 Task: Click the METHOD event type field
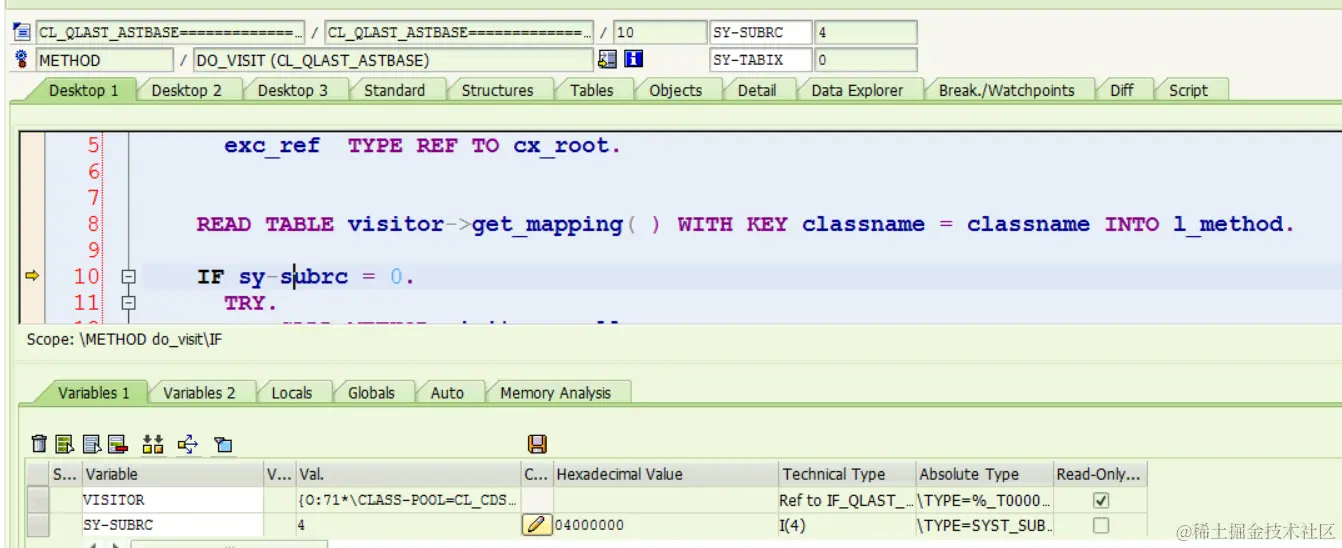tap(104, 60)
